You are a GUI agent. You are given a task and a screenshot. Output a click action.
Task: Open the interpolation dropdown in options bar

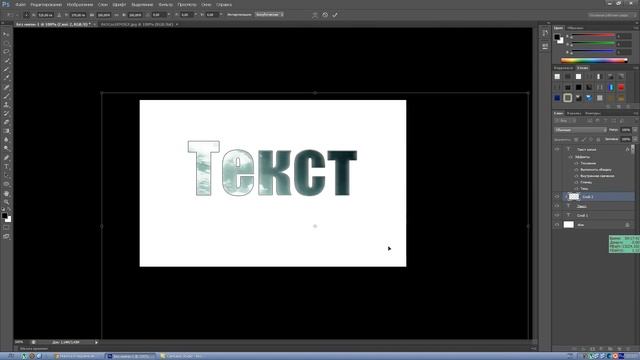[x=269, y=15]
